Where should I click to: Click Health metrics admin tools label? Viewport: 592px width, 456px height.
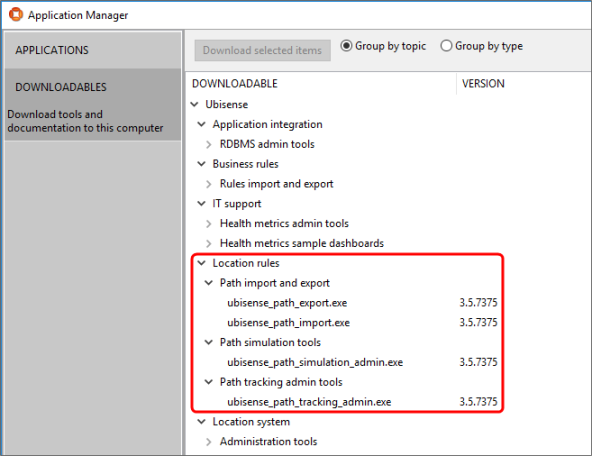(x=284, y=223)
